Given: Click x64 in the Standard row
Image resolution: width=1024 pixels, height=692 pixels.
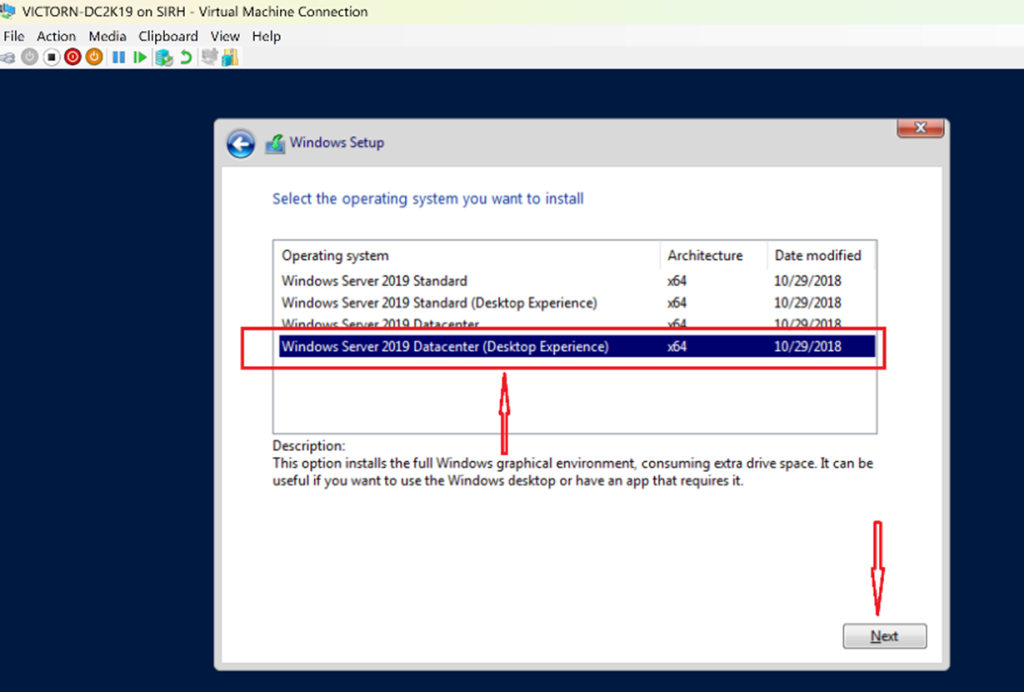Looking at the screenshot, I should [x=677, y=281].
